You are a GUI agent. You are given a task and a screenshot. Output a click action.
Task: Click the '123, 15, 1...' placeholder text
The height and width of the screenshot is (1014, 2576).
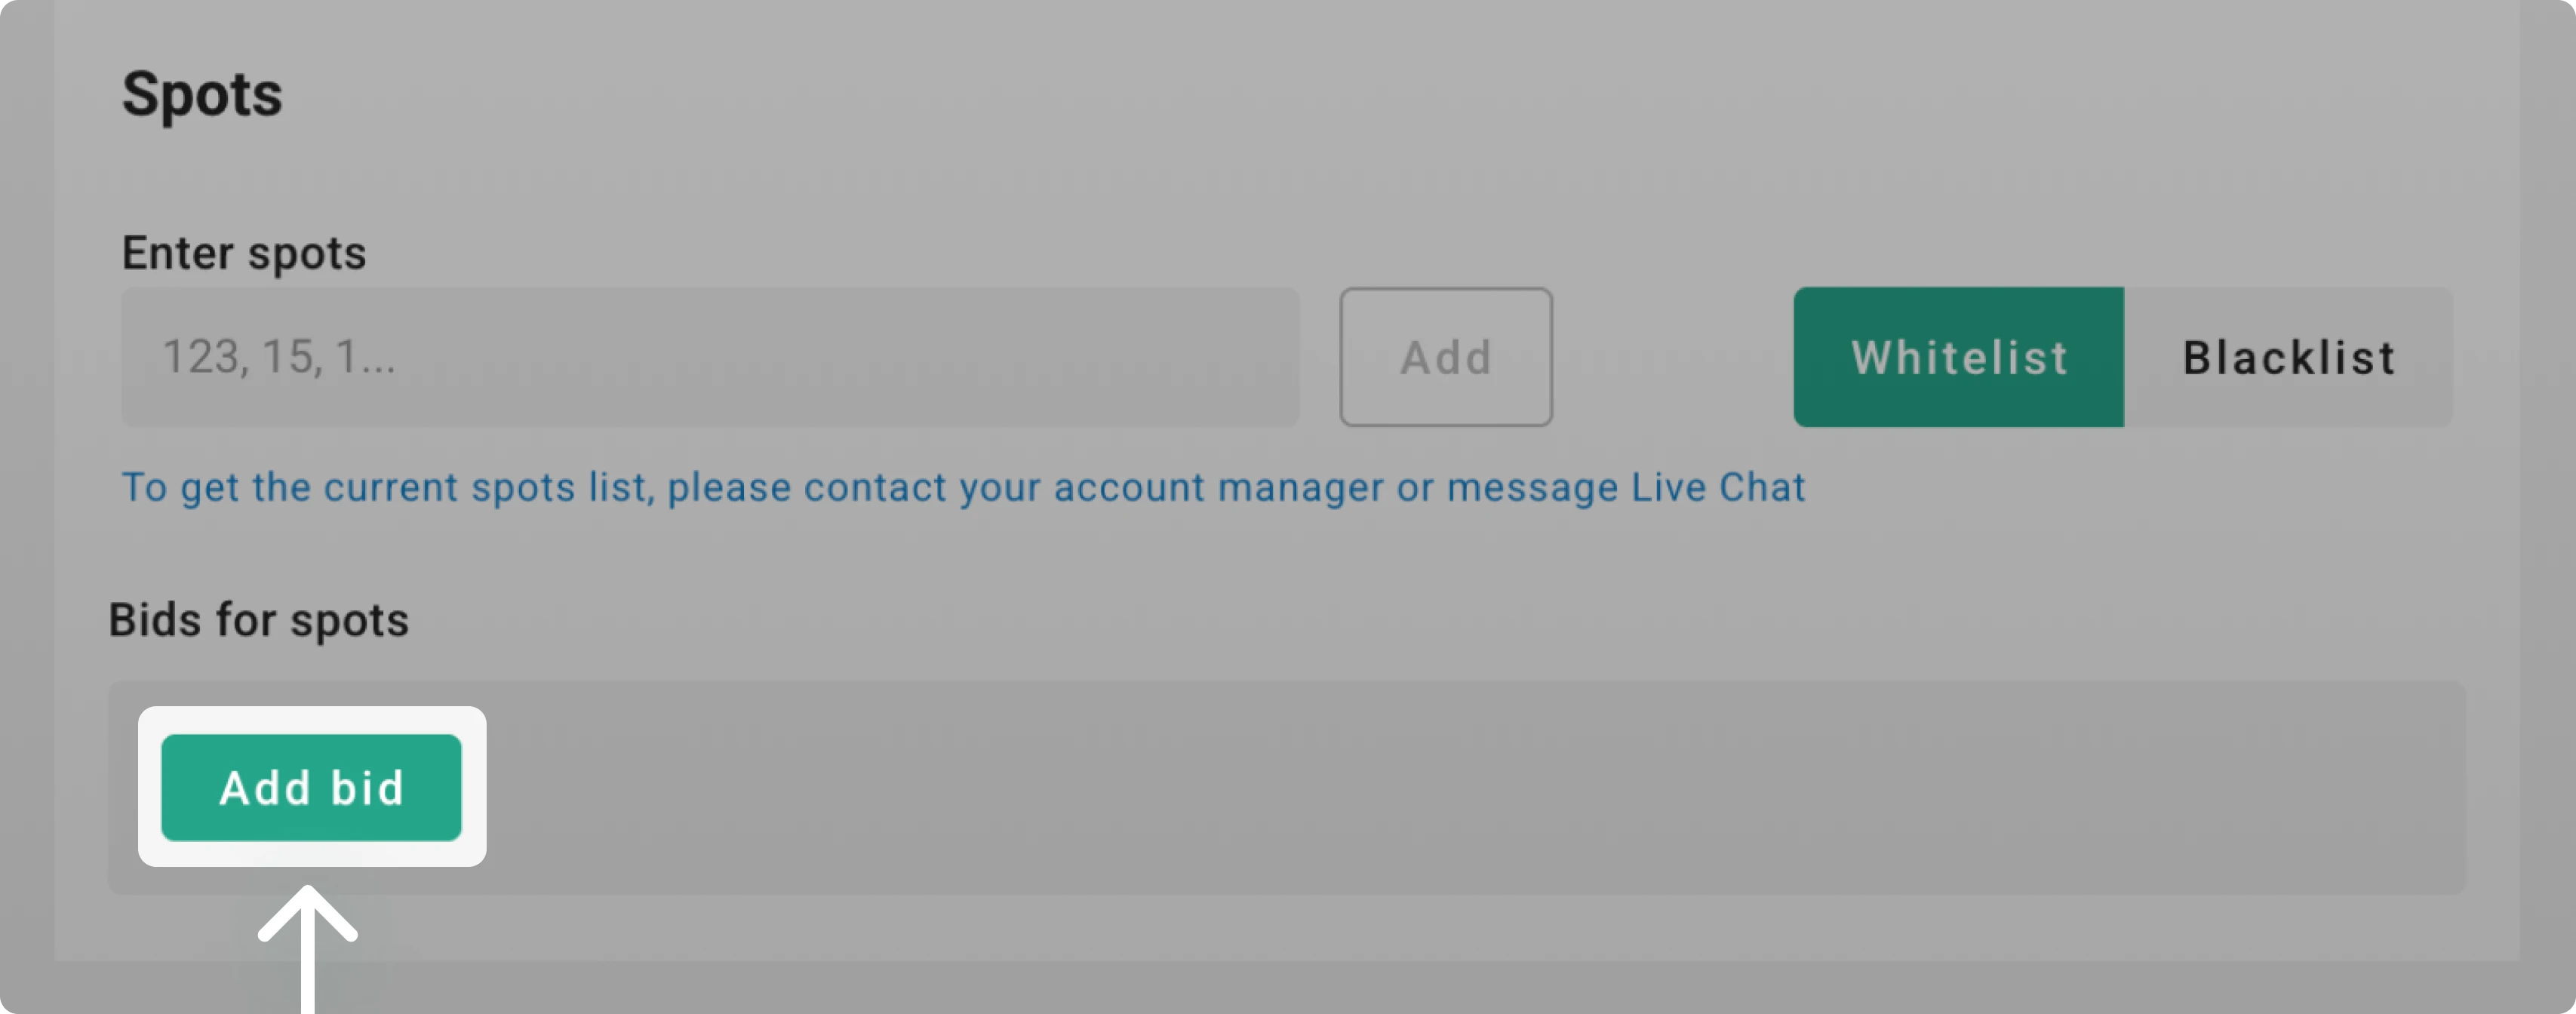pos(279,357)
